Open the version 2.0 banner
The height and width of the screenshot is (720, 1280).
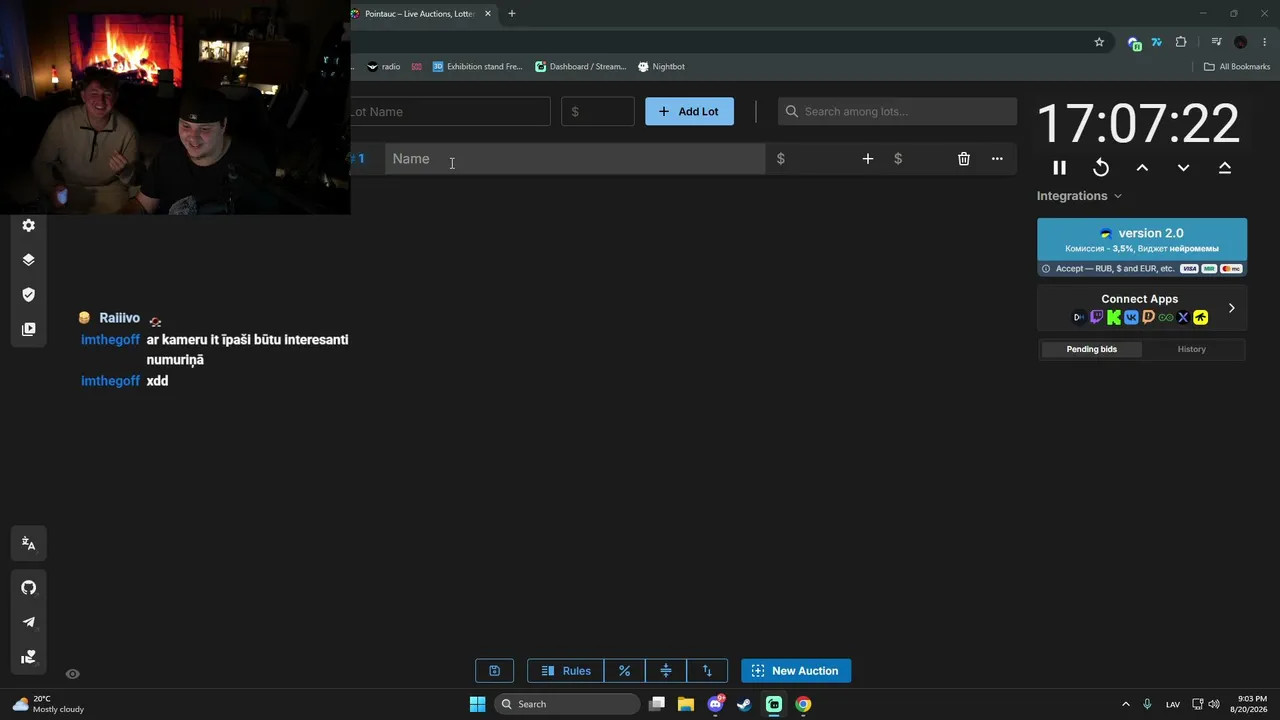click(1142, 247)
